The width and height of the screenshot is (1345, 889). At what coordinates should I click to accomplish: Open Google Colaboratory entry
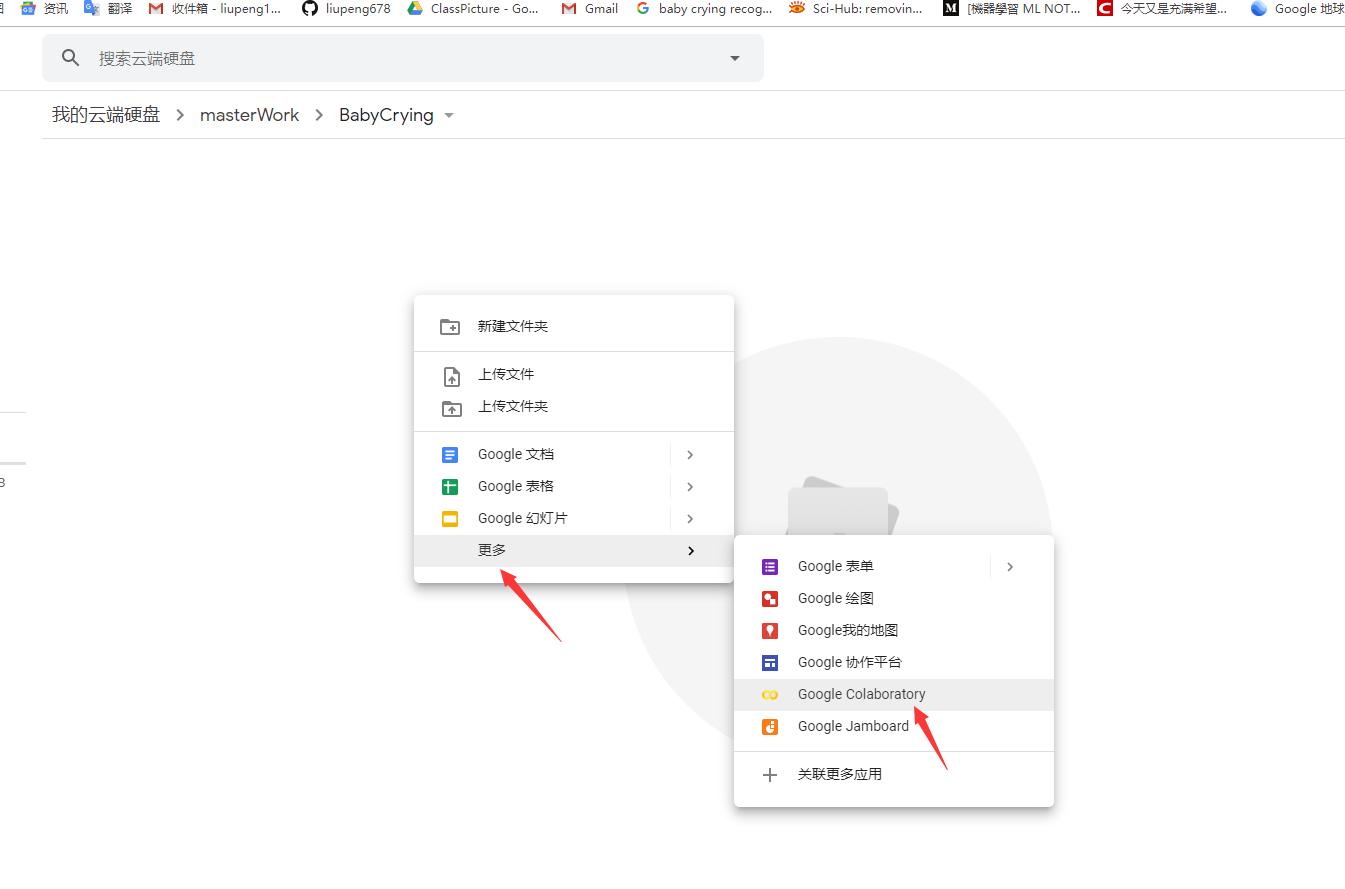point(894,694)
